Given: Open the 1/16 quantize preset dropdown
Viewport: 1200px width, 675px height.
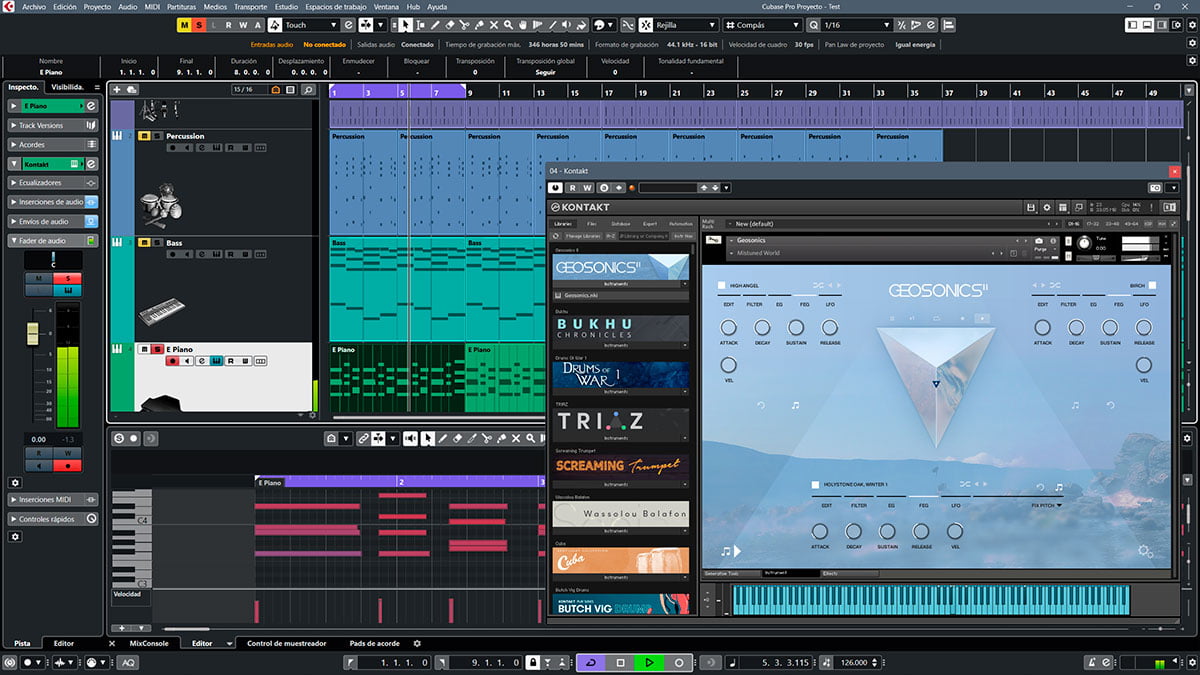Looking at the screenshot, I should pyautogui.click(x=857, y=25).
